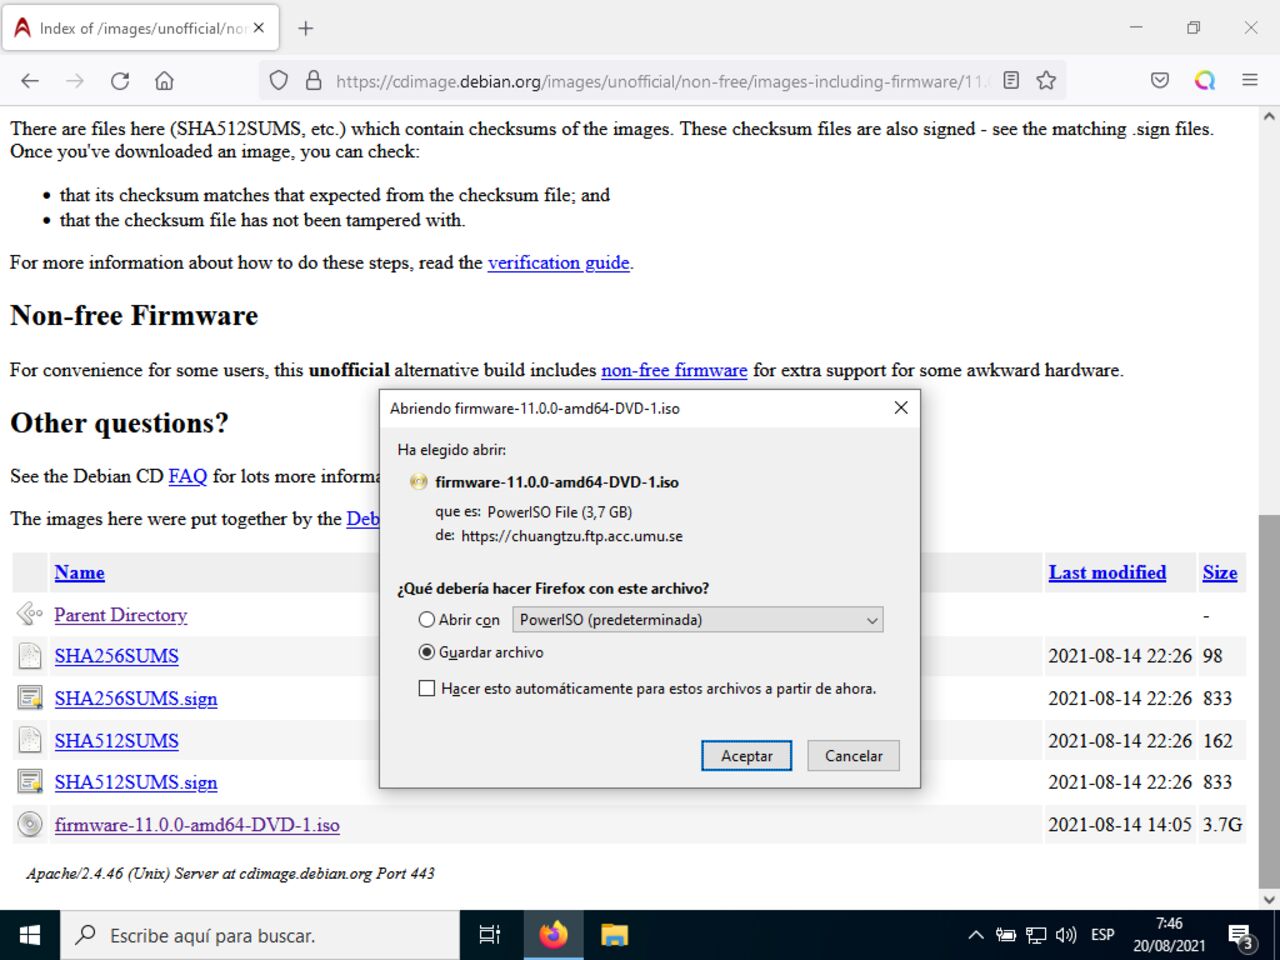Close the Index of /images tab
This screenshot has width=1280, height=960.
[x=259, y=28]
